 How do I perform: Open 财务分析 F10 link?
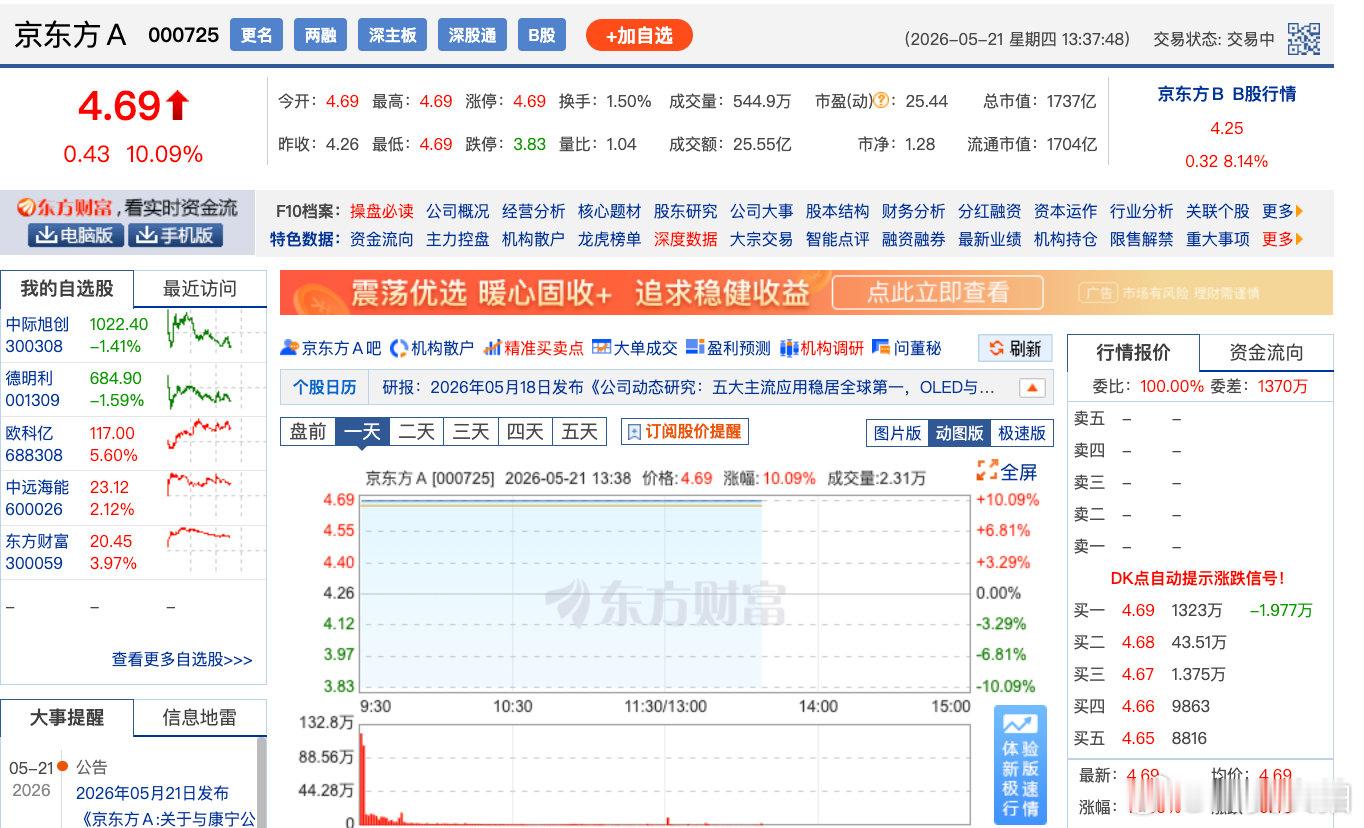click(x=913, y=211)
